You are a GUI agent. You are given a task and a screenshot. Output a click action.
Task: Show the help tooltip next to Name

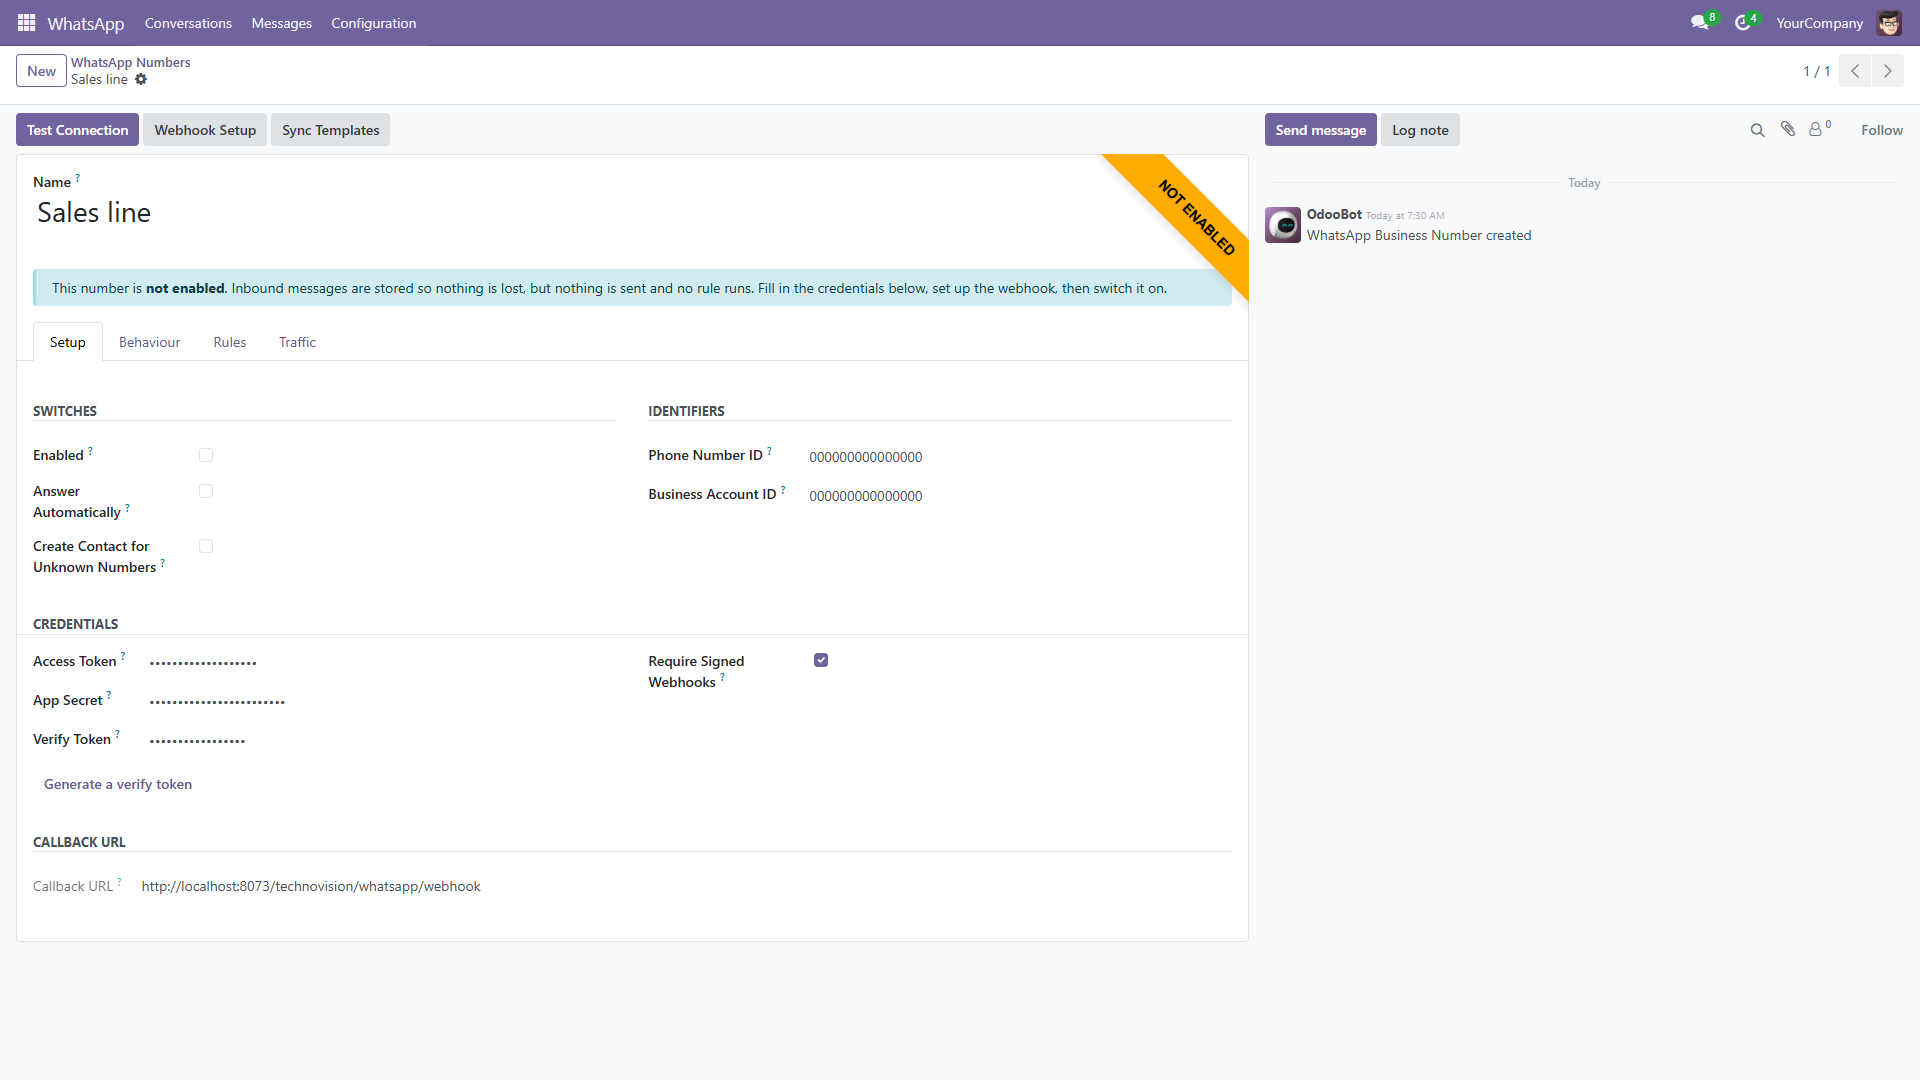pos(77,178)
